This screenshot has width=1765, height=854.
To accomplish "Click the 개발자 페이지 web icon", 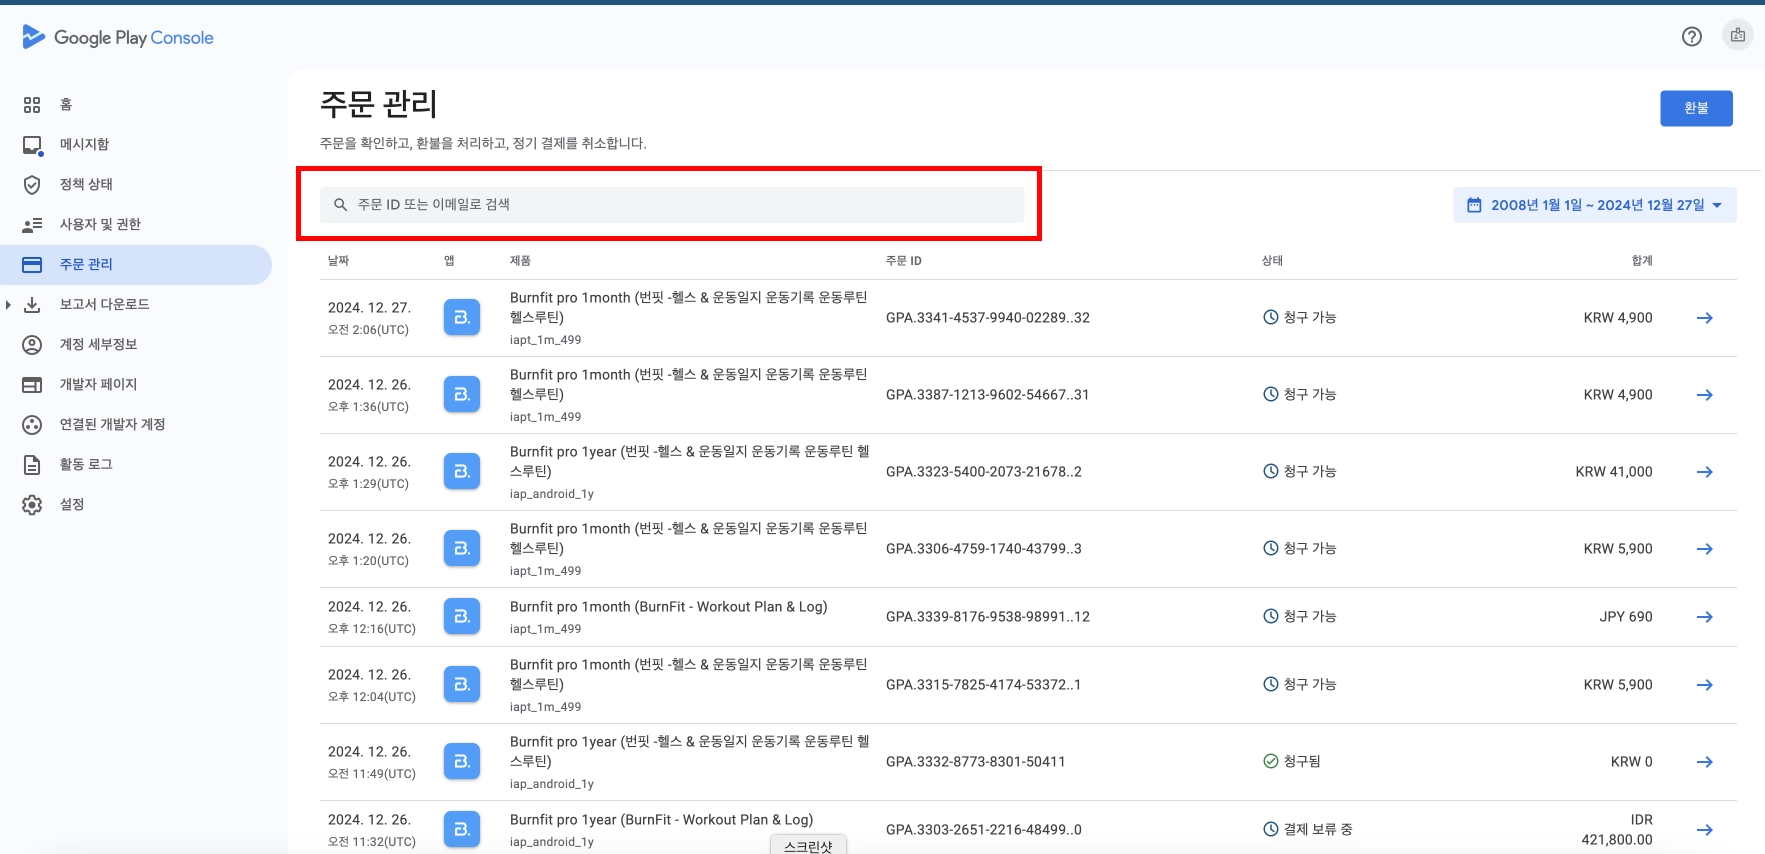I will point(32,385).
